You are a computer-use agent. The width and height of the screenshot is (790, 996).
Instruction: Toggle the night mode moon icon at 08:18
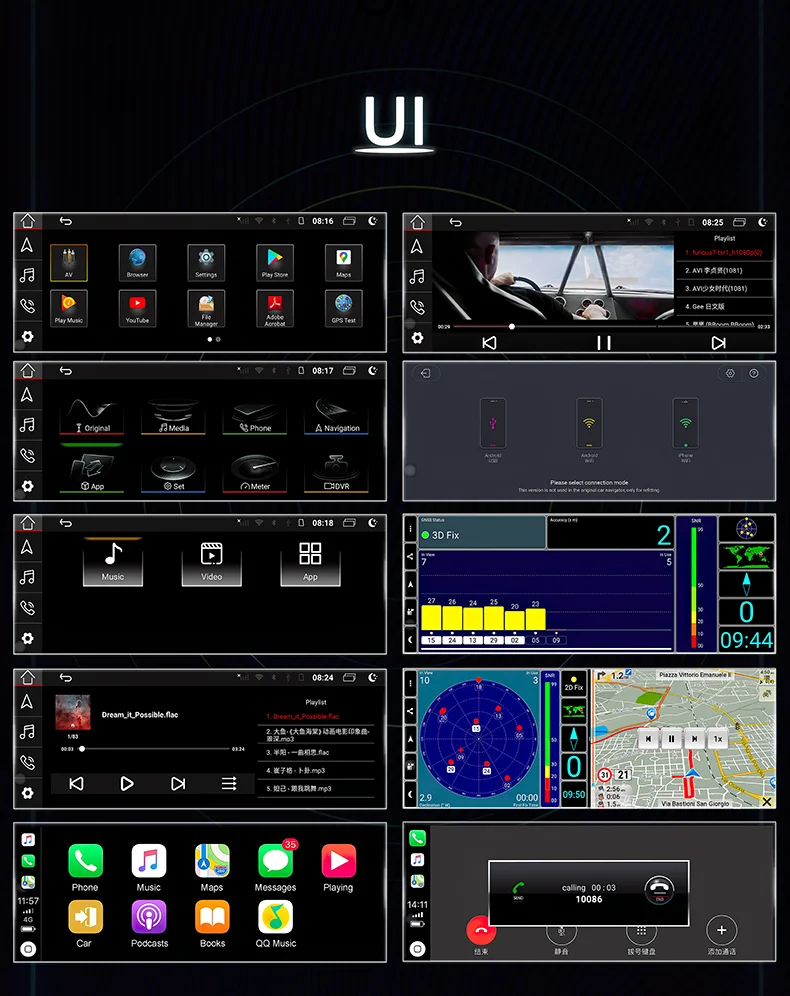pos(373,523)
